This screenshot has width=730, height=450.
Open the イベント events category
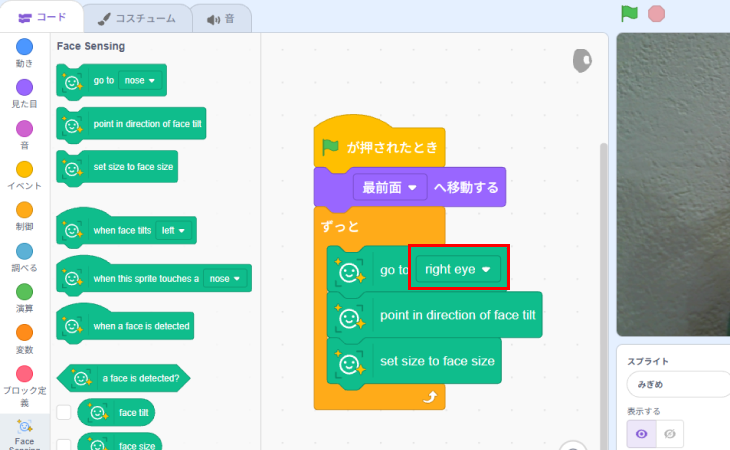[x=24, y=169]
